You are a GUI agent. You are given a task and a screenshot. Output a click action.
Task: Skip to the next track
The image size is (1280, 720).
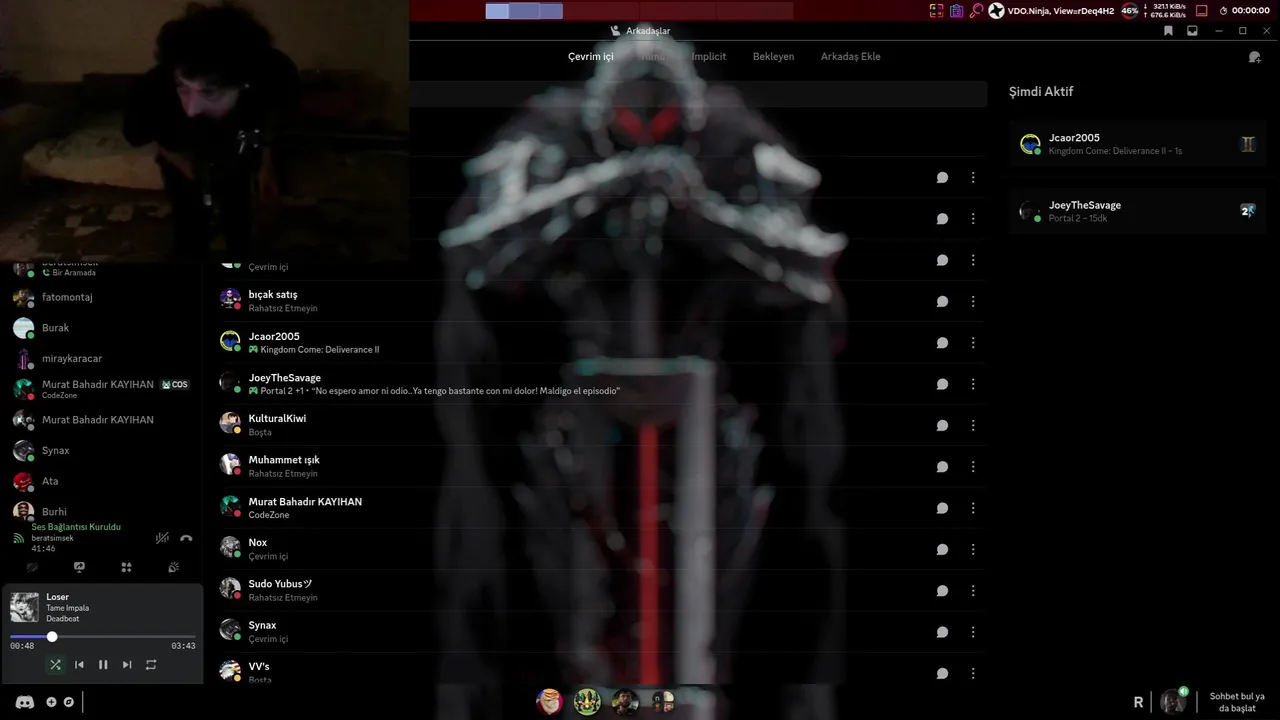tap(127, 665)
